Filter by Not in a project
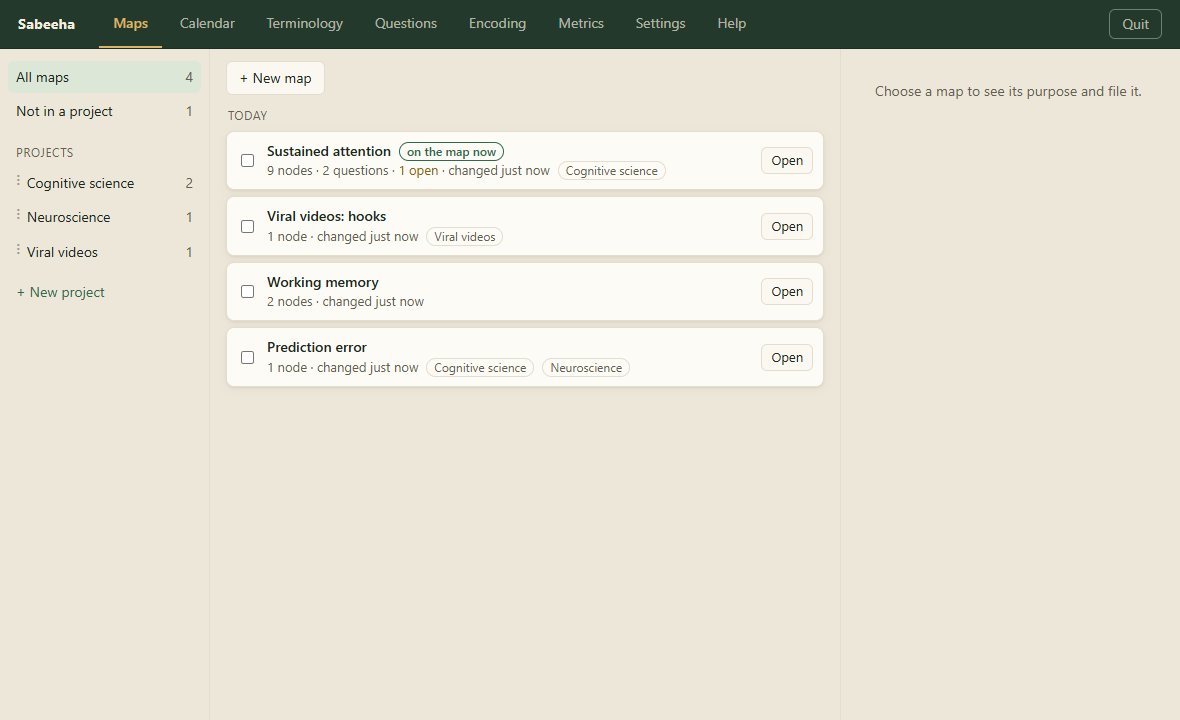 [105, 111]
